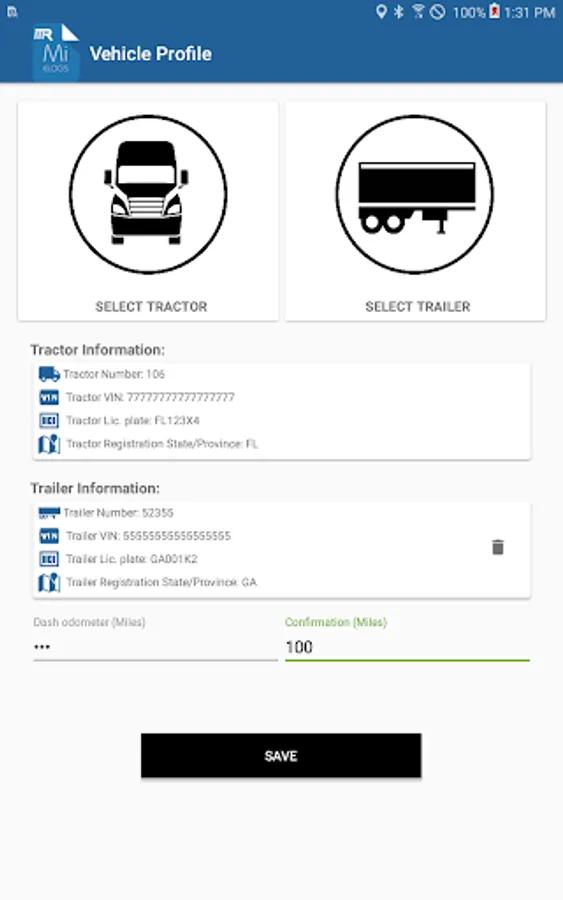Tap the location icon in status bar
The image size is (563, 900).
click(381, 11)
